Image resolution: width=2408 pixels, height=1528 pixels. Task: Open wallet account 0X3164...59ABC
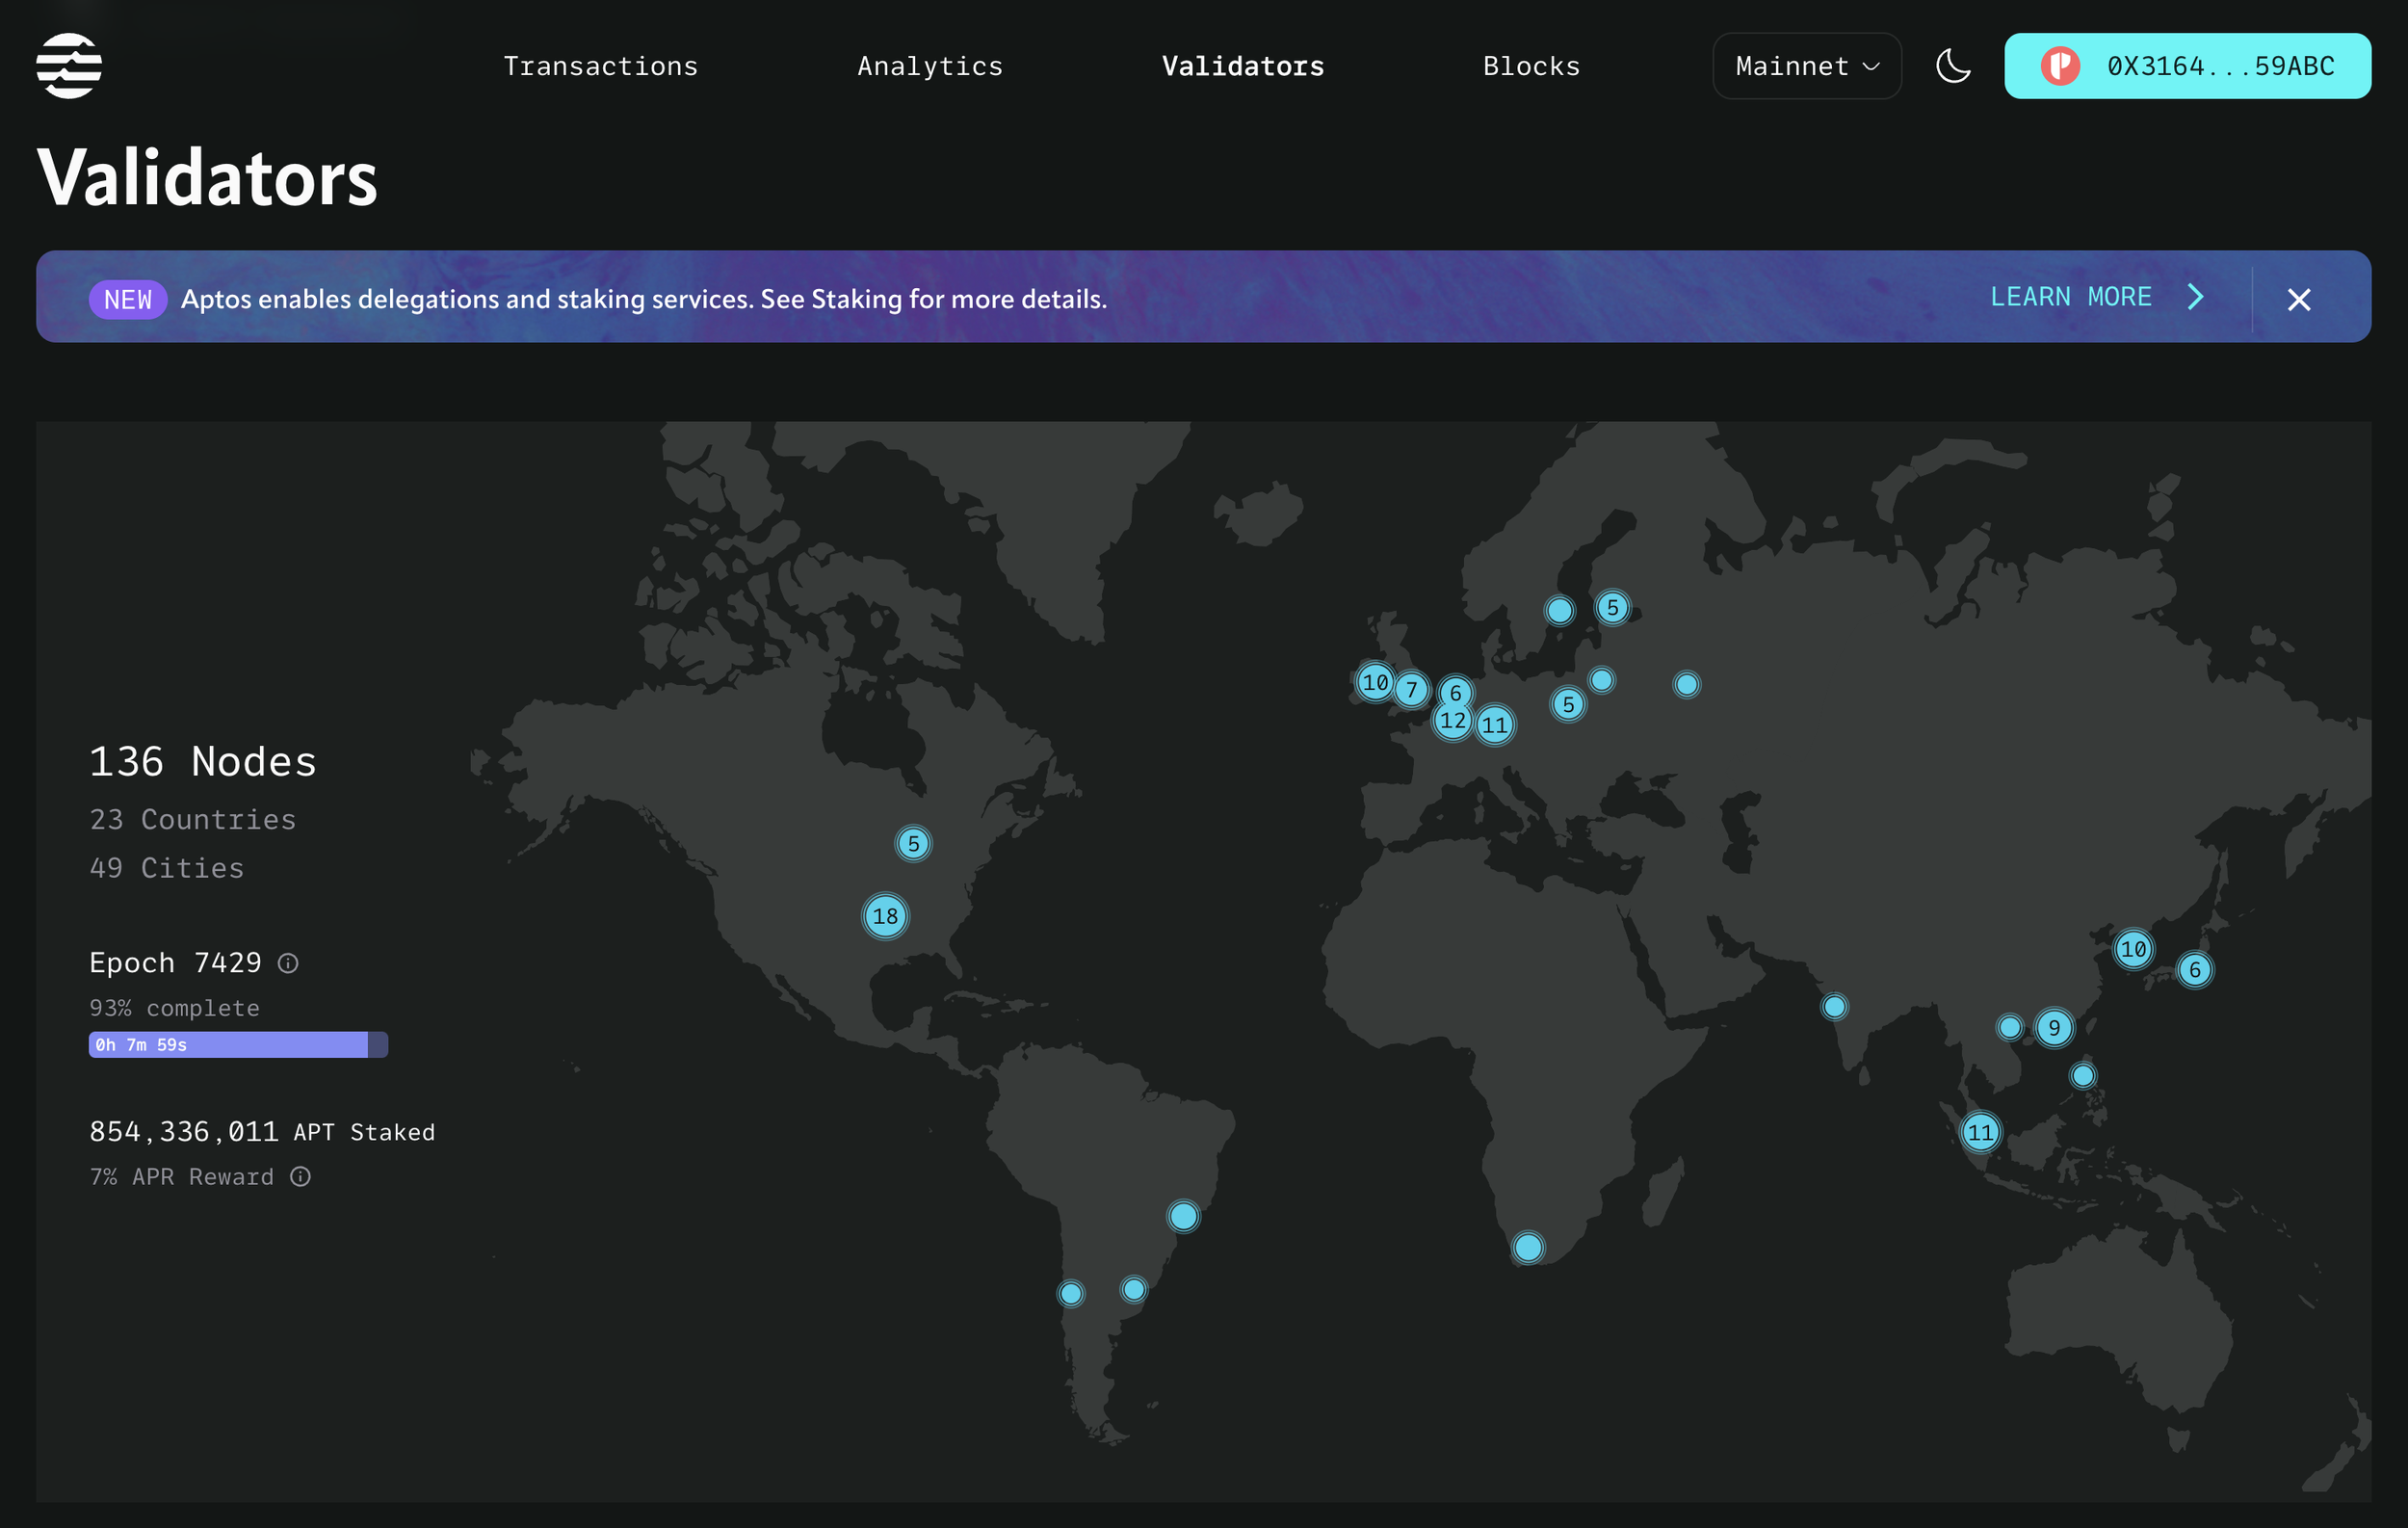click(2187, 66)
